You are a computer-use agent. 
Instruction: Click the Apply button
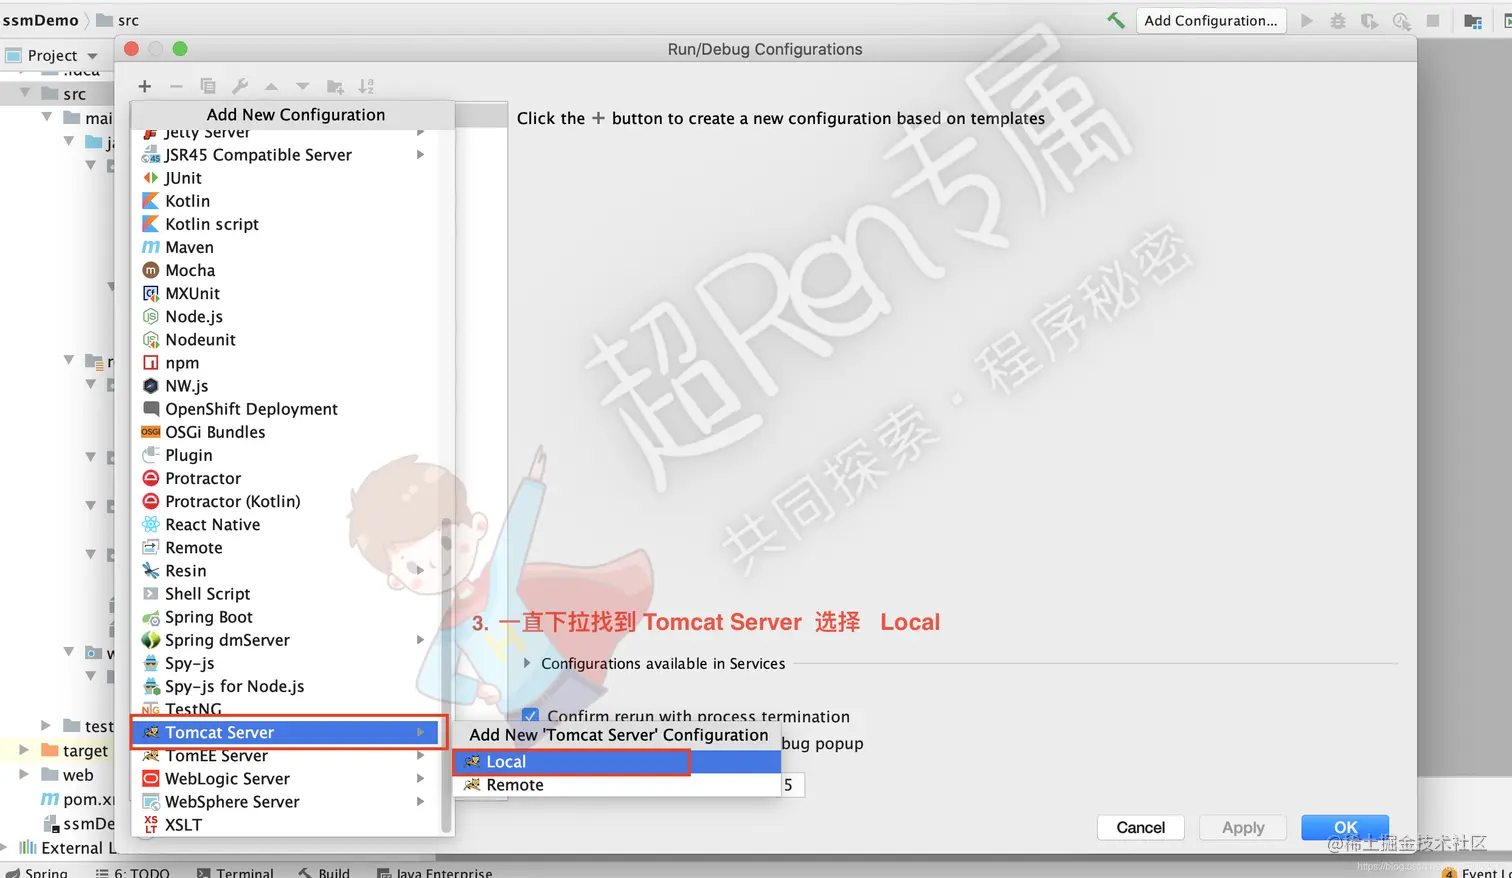[x=1243, y=828]
